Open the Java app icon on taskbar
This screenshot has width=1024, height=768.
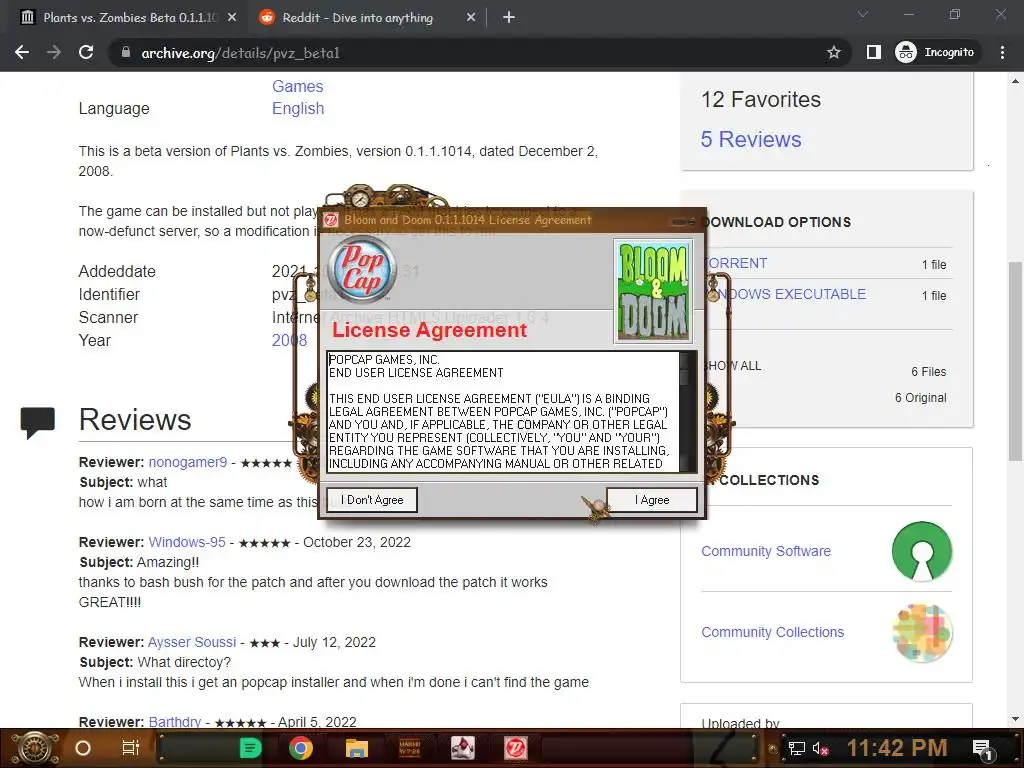point(462,748)
